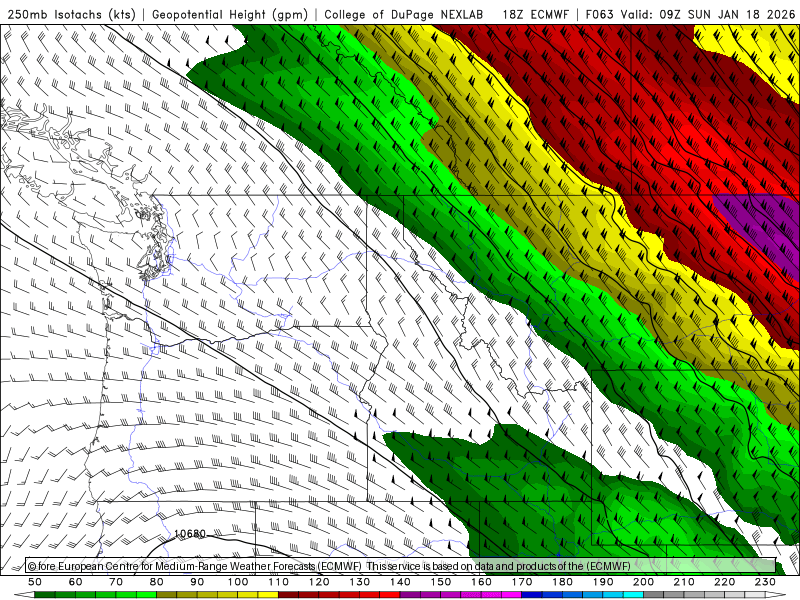Click the "College of DuPage NEXLAB" header text

click(404, 14)
